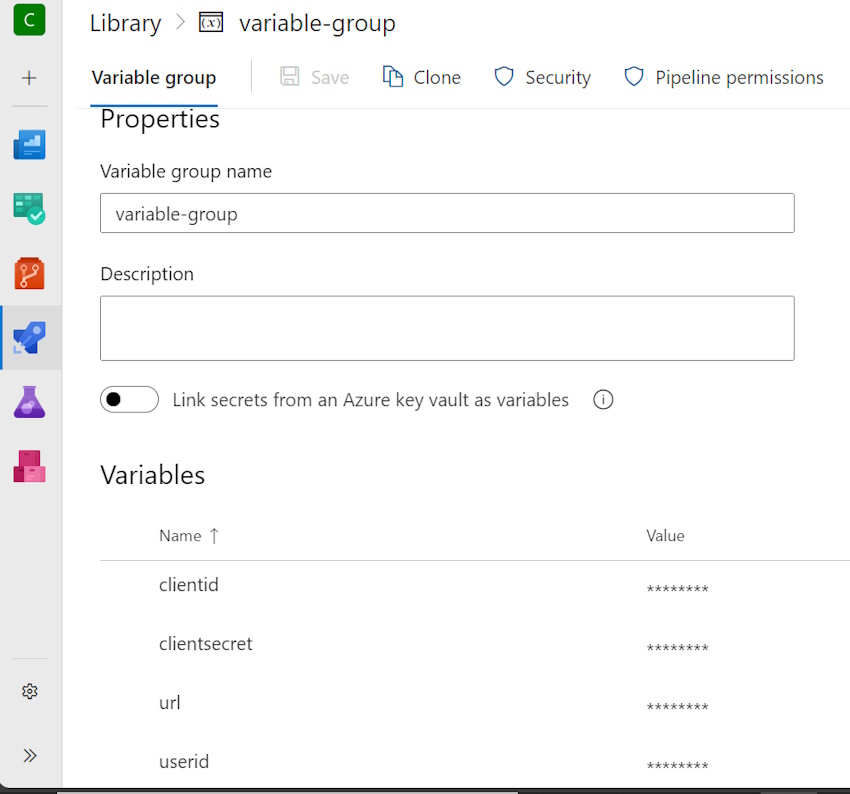Open project settings gear icon
The width and height of the screenshot is (850, 794).
pyautogui.click(x=30, y=691)
